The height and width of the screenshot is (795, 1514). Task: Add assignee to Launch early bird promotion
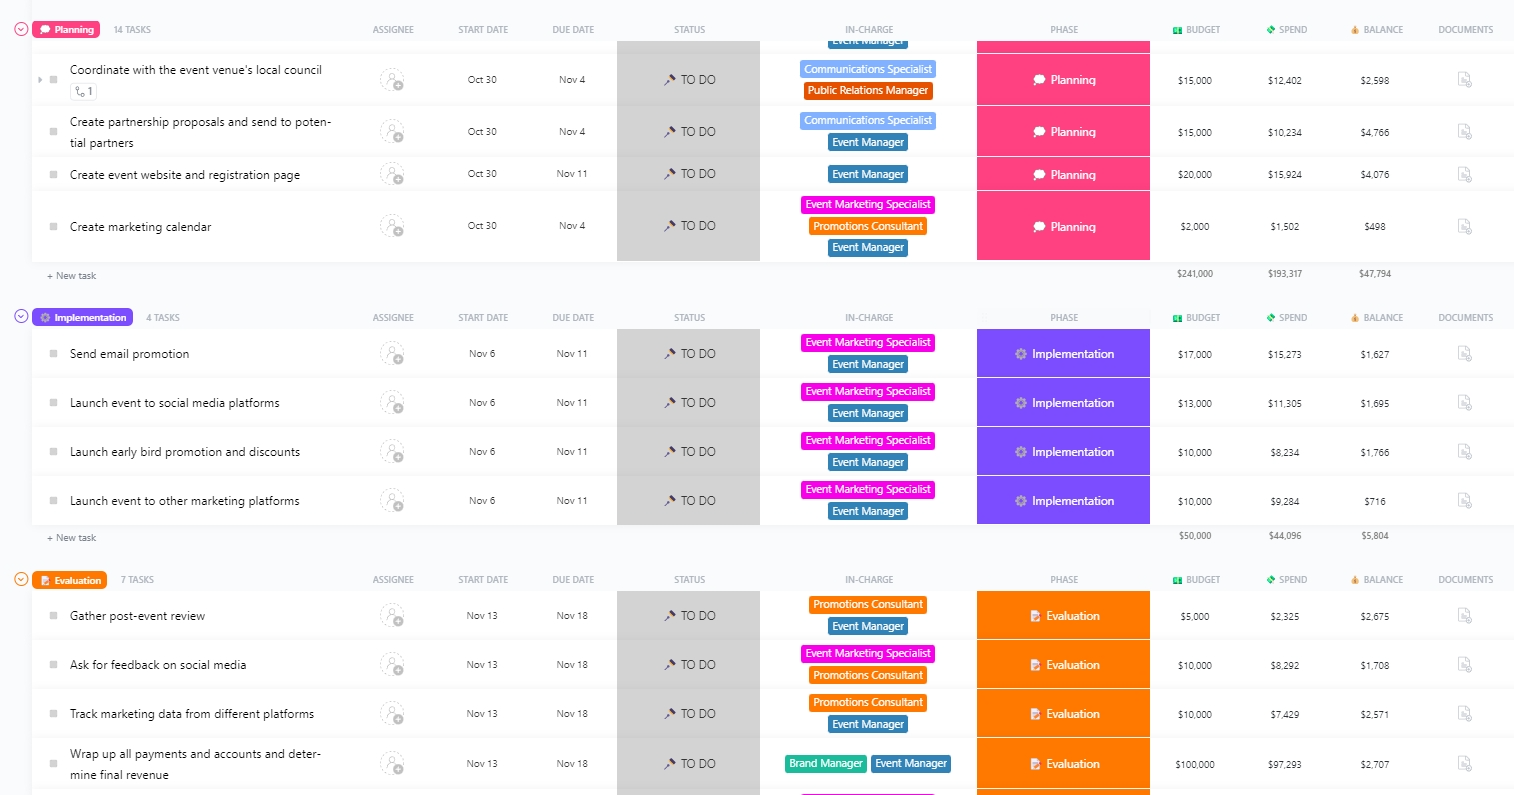click(392, 452)
